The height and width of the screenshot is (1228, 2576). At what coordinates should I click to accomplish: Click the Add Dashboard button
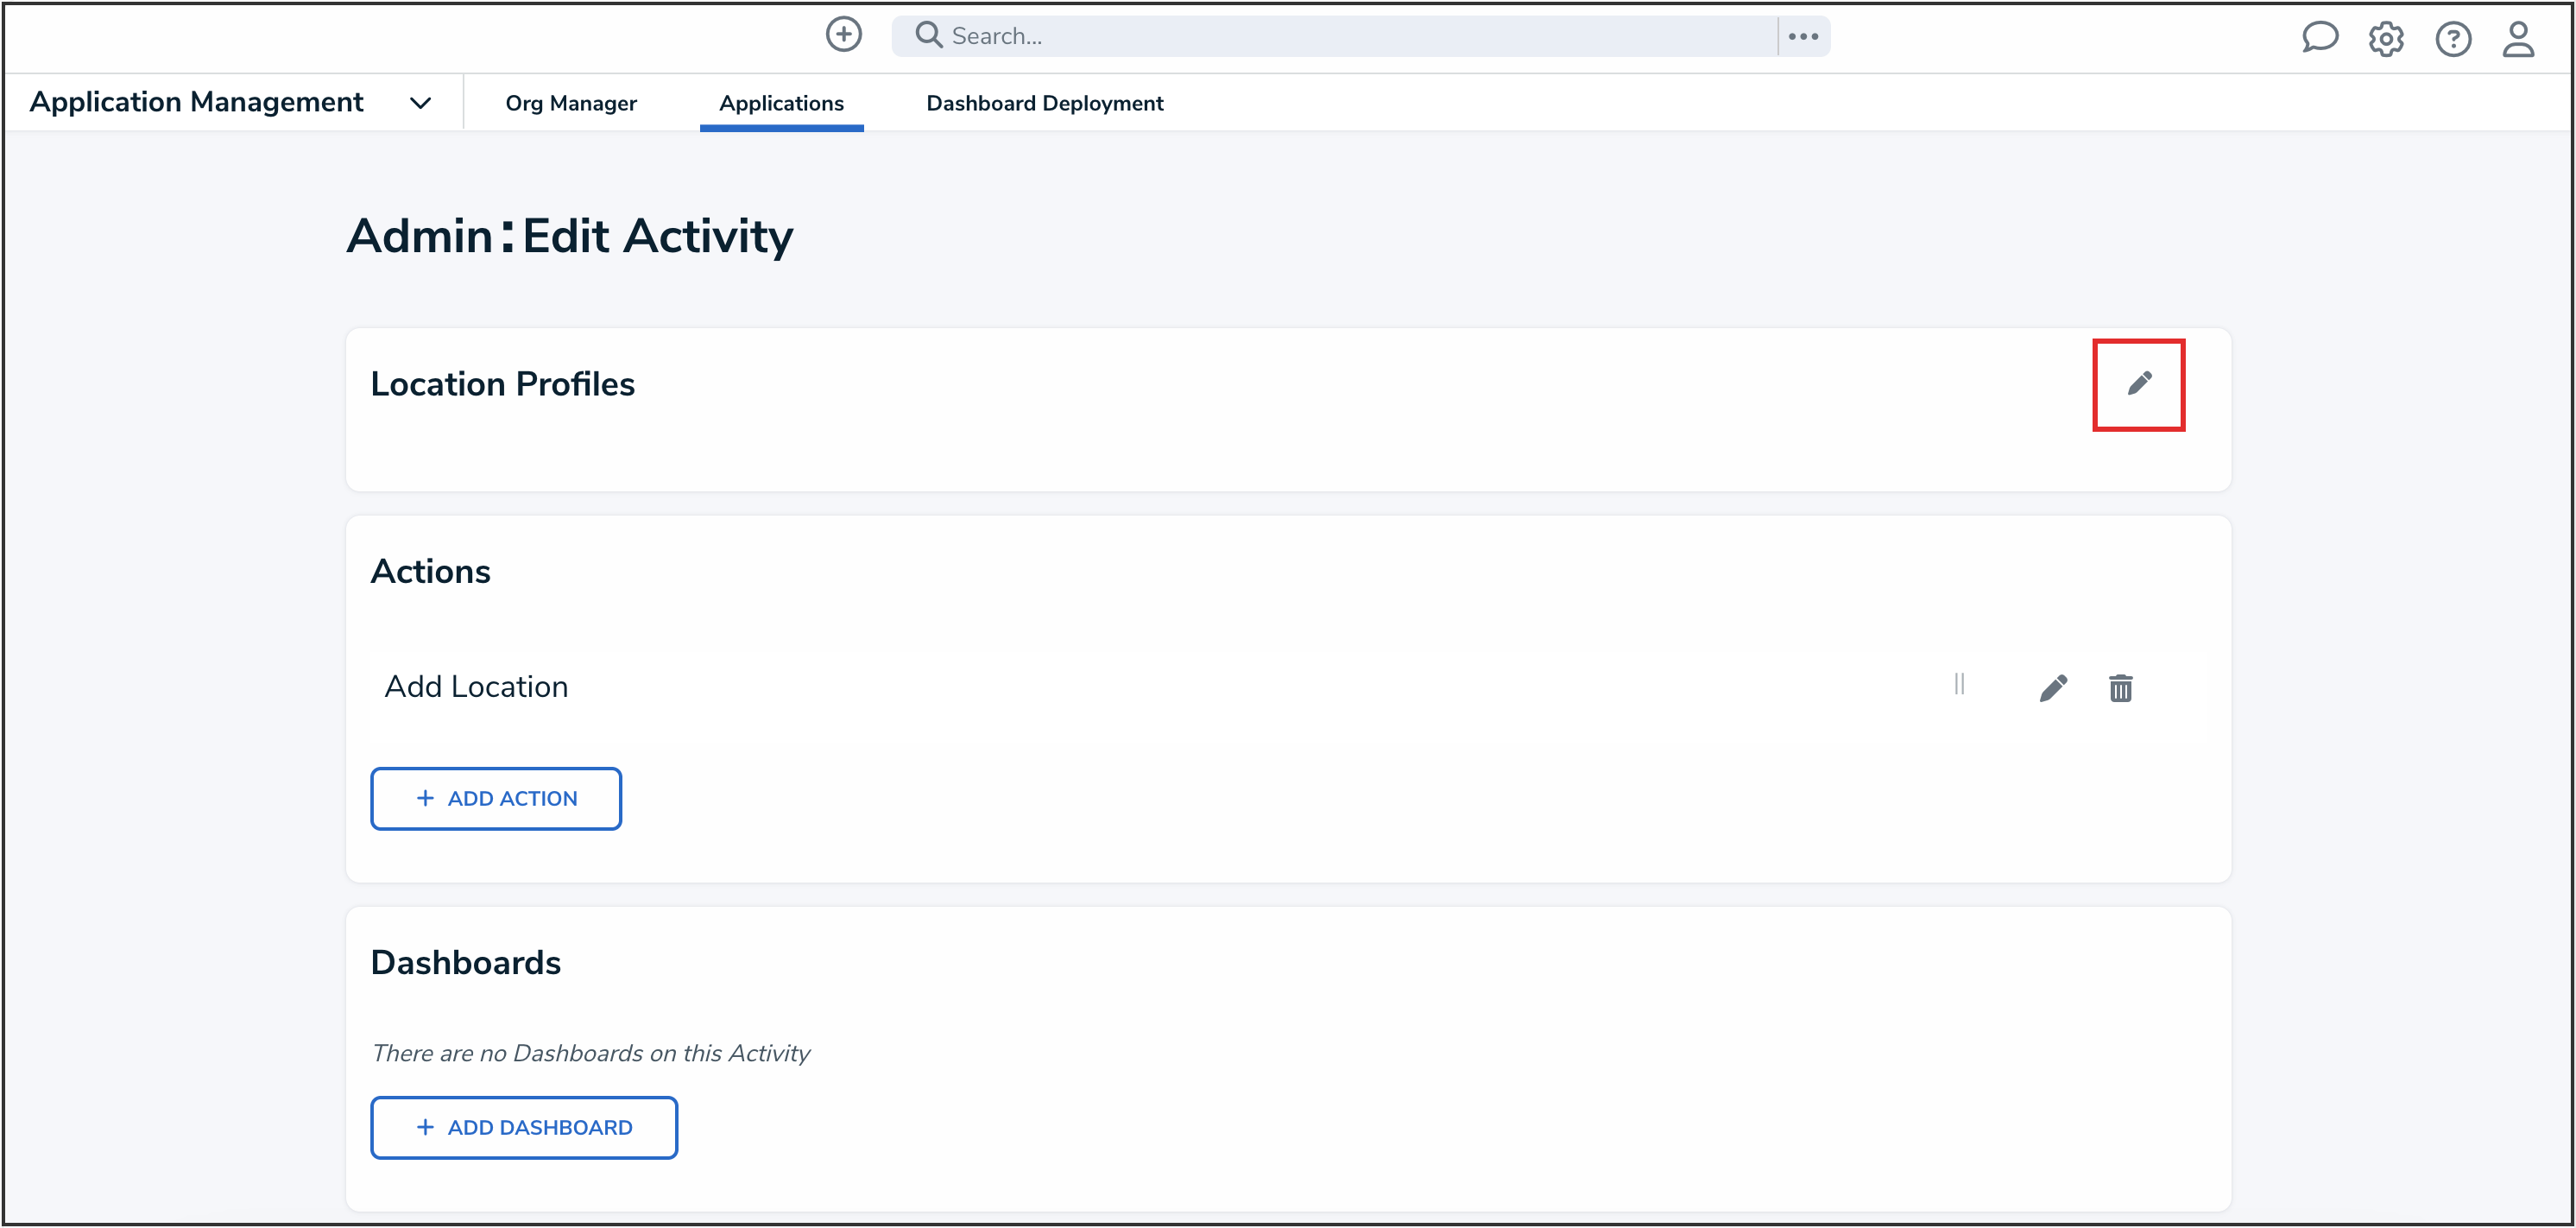[523, 1127]
